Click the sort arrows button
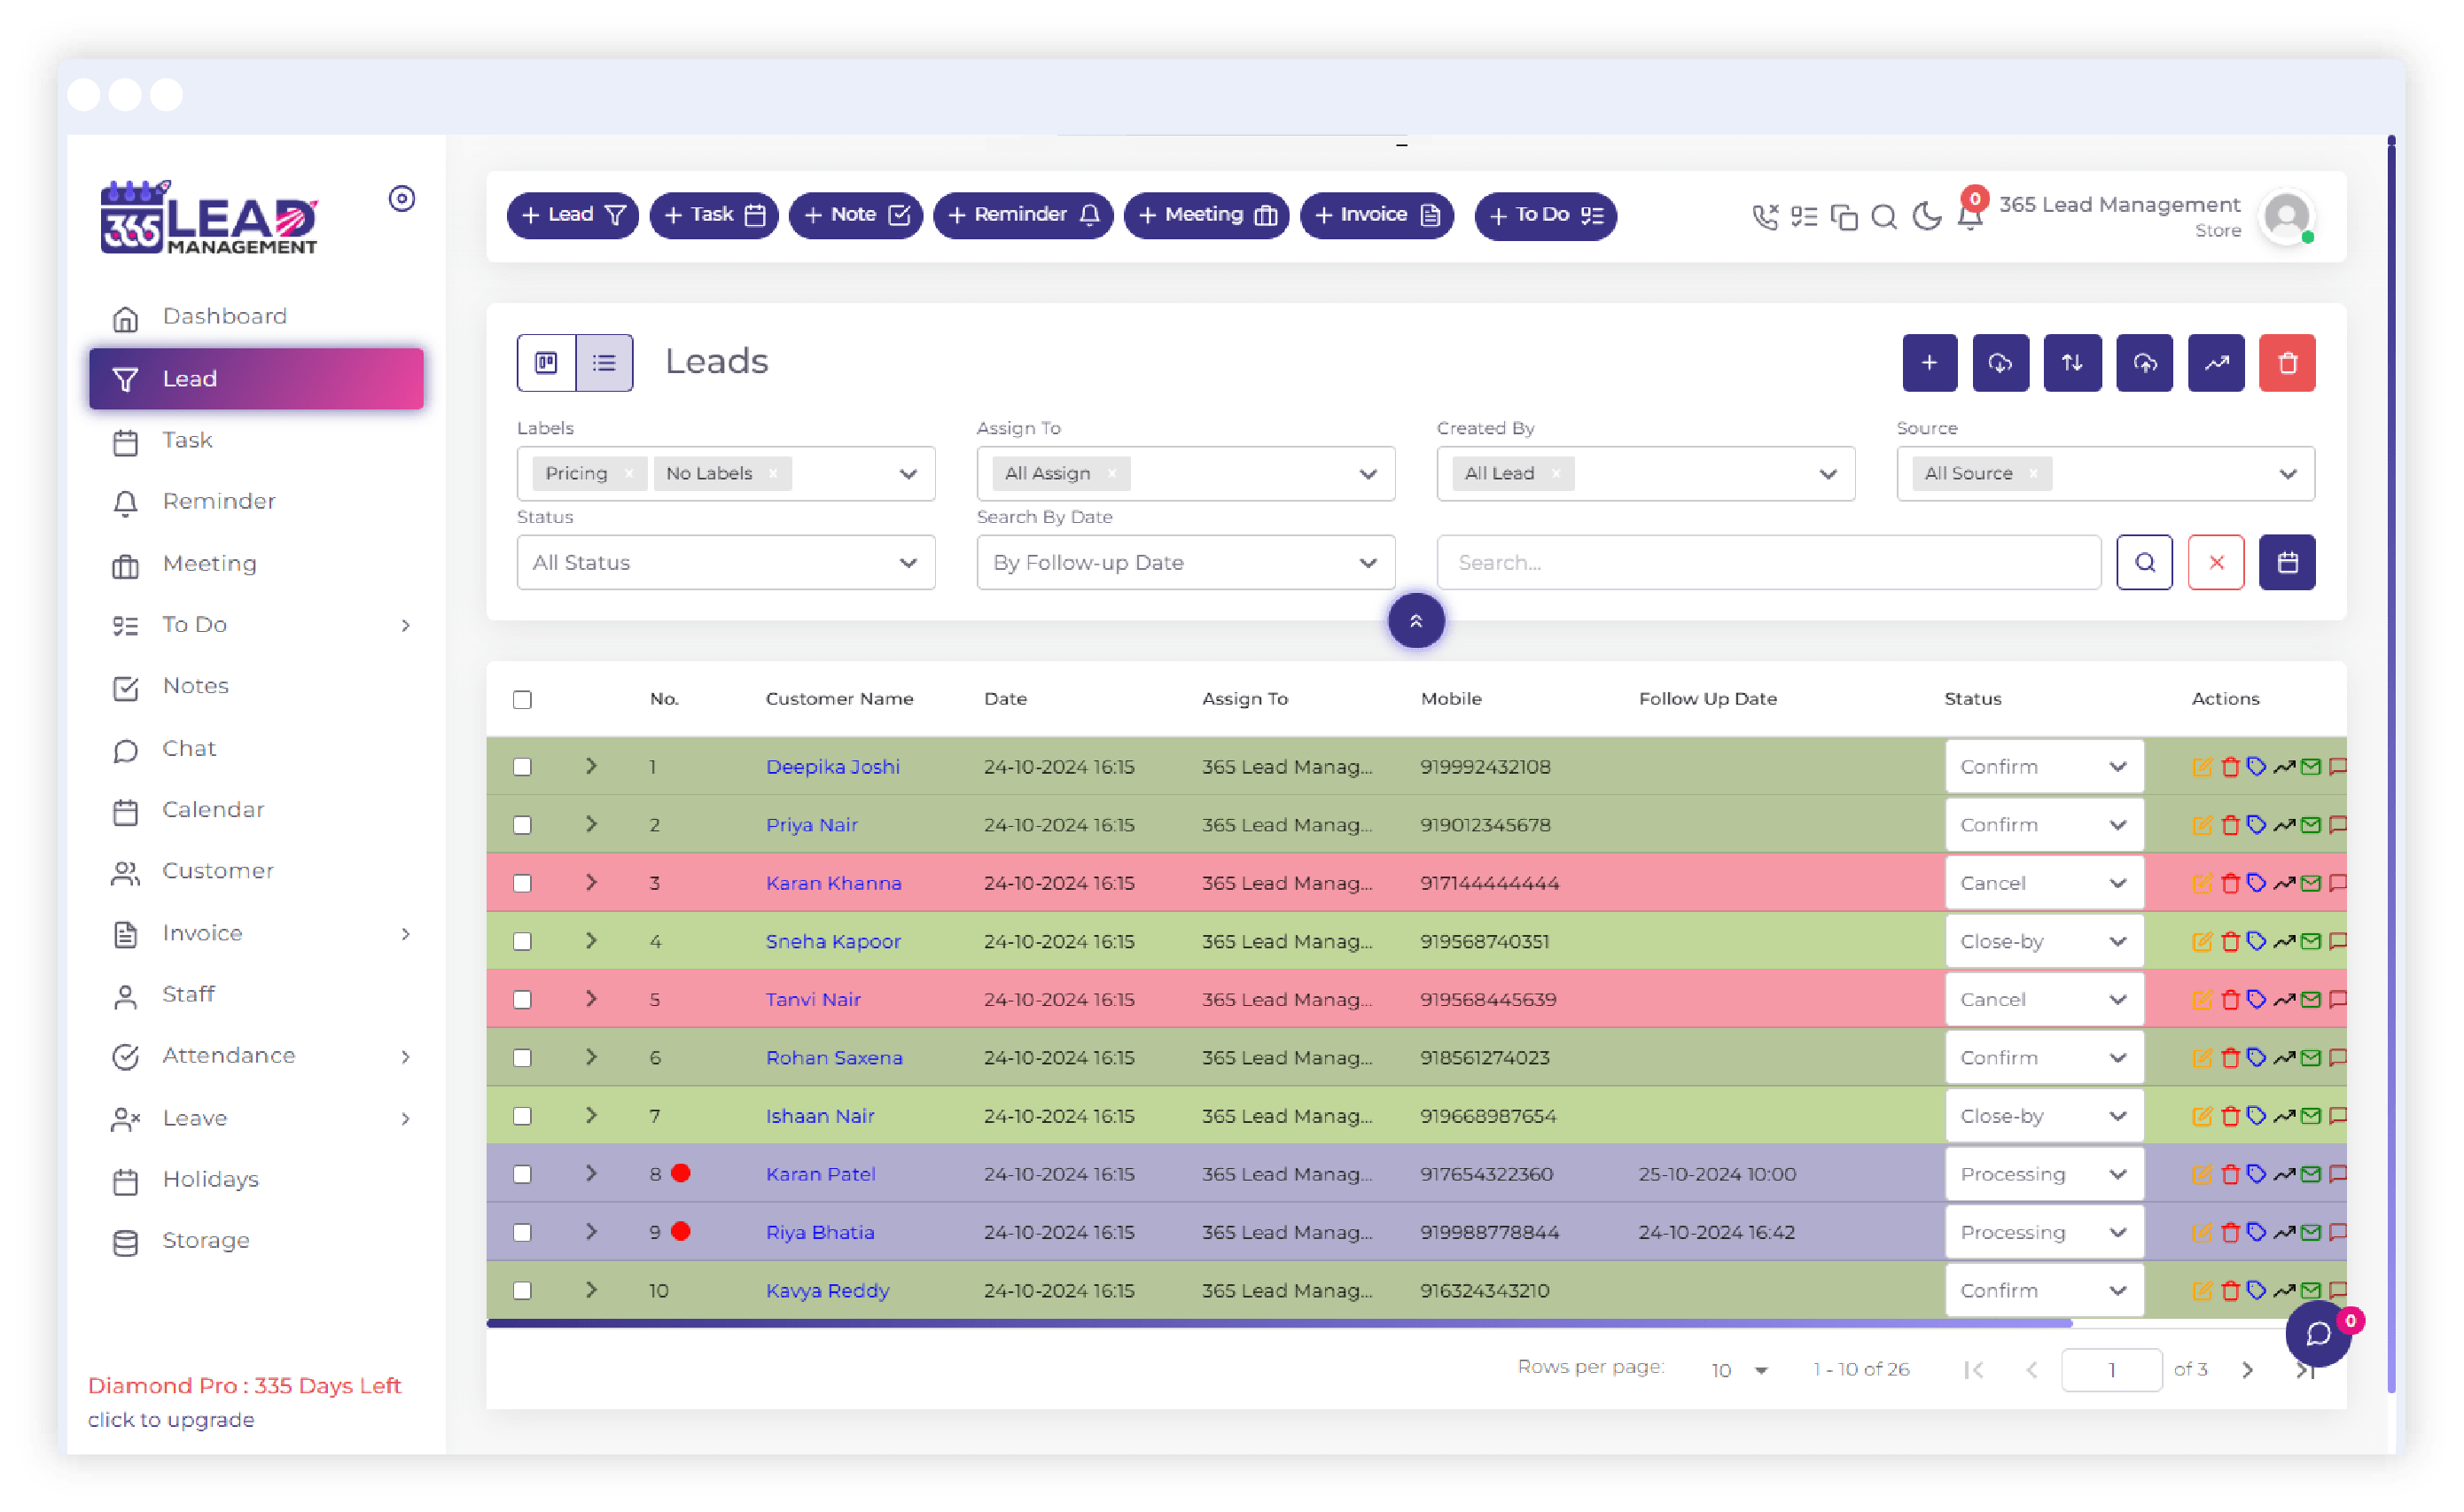Viewport: 2464px width, 1512px height. [2072, 362]
